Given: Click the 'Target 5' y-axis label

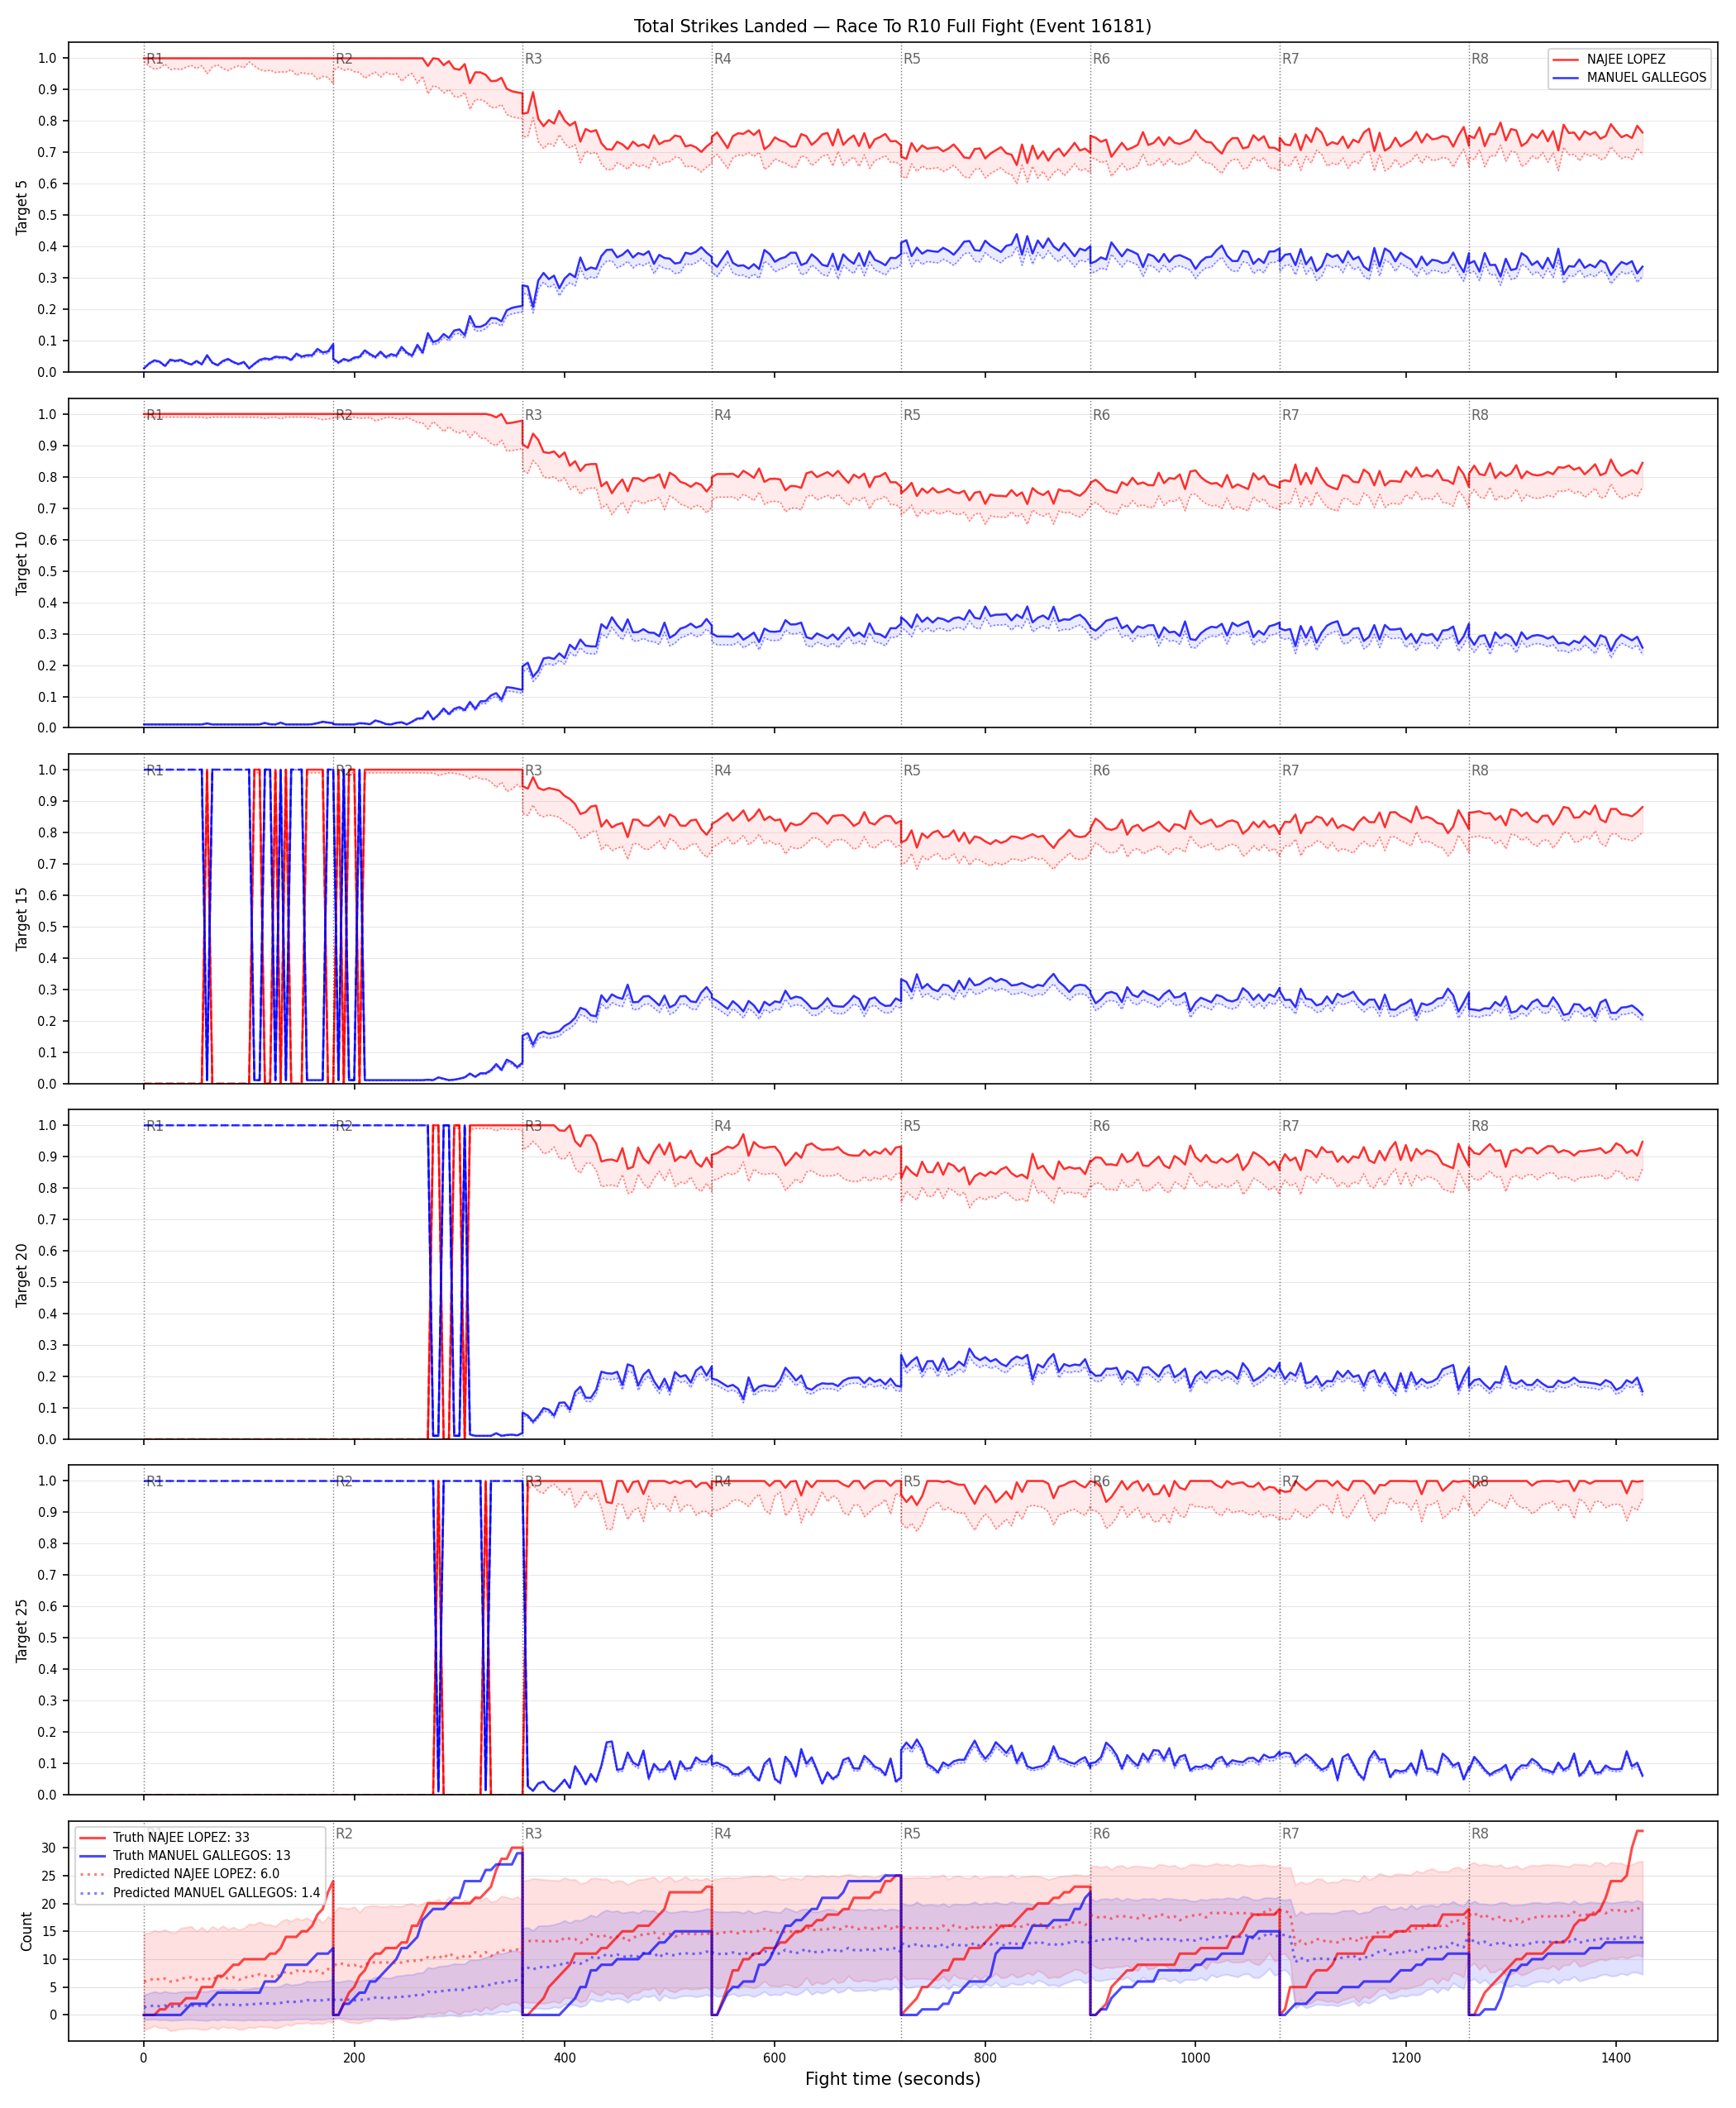Looking at the screenshot, I should tap(22, 207).
